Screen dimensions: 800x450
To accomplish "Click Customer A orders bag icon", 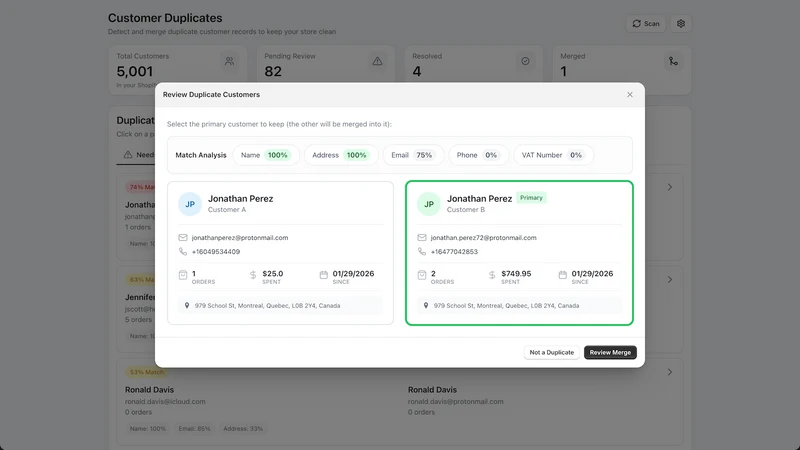I will (x=183, y=275).
